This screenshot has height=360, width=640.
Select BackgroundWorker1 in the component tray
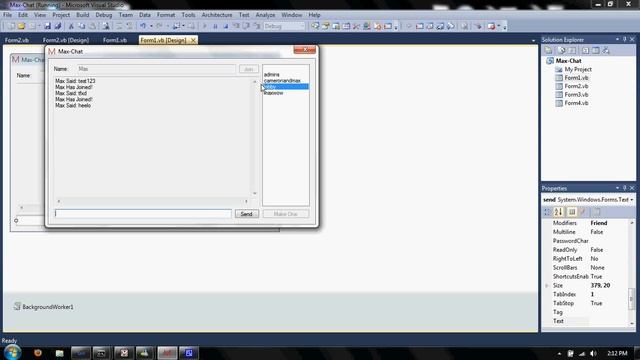(44, 307)
